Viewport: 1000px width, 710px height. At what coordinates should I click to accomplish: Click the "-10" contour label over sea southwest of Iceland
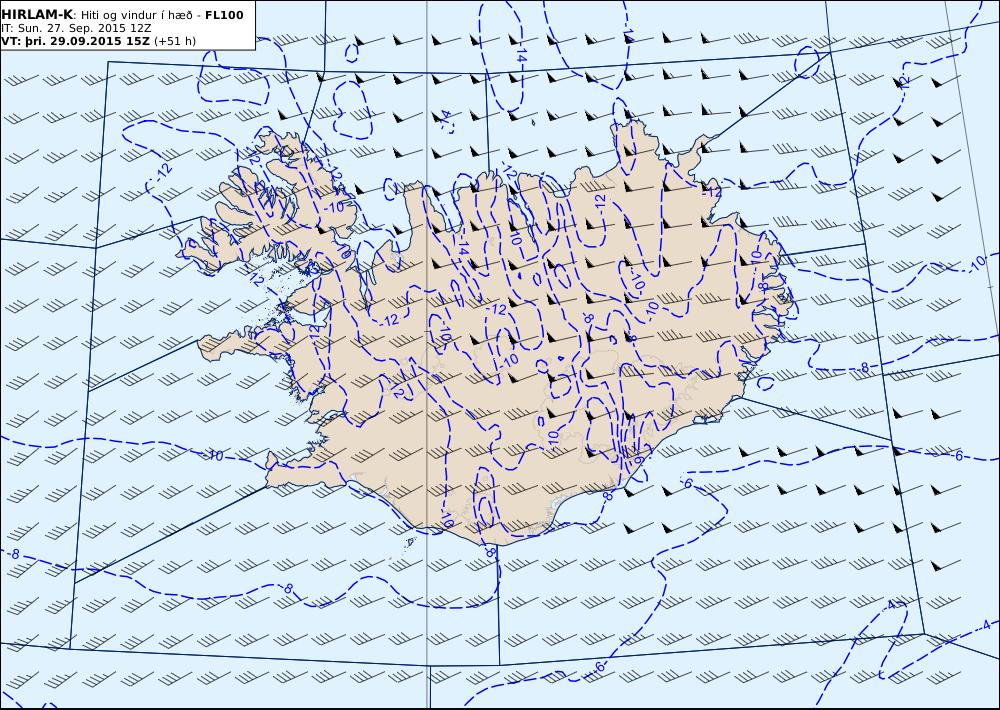[x=214, y=455]
